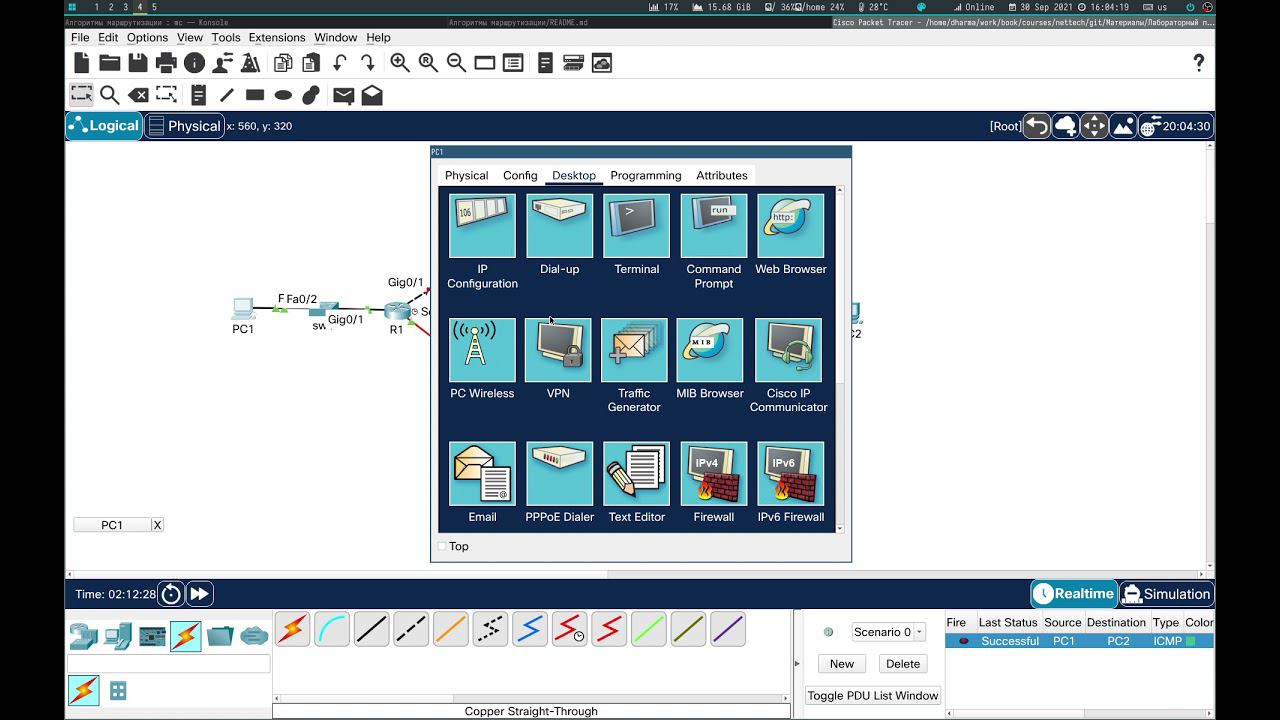Create a new file from toolbar
The height and width of the screenshot is (720, 1280).
click(x=82, y=63)
